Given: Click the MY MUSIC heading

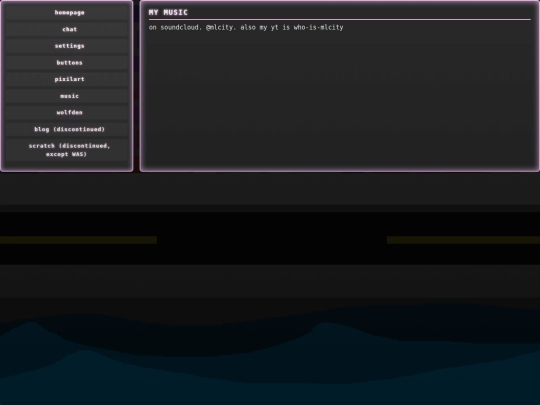Looking at the screenshot, I should click(168, 13).
